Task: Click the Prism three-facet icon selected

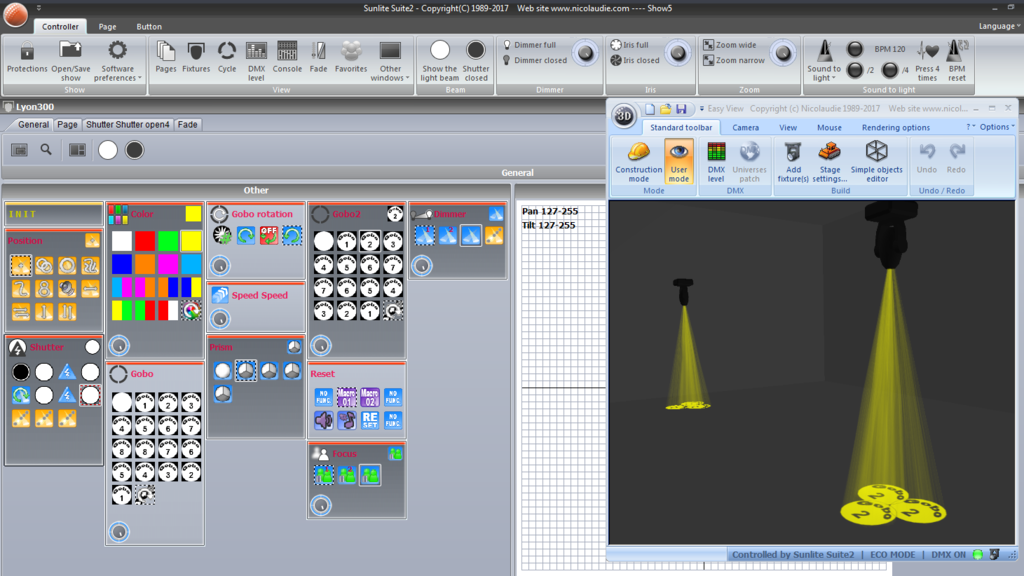Action: click(x=246, y=371)
